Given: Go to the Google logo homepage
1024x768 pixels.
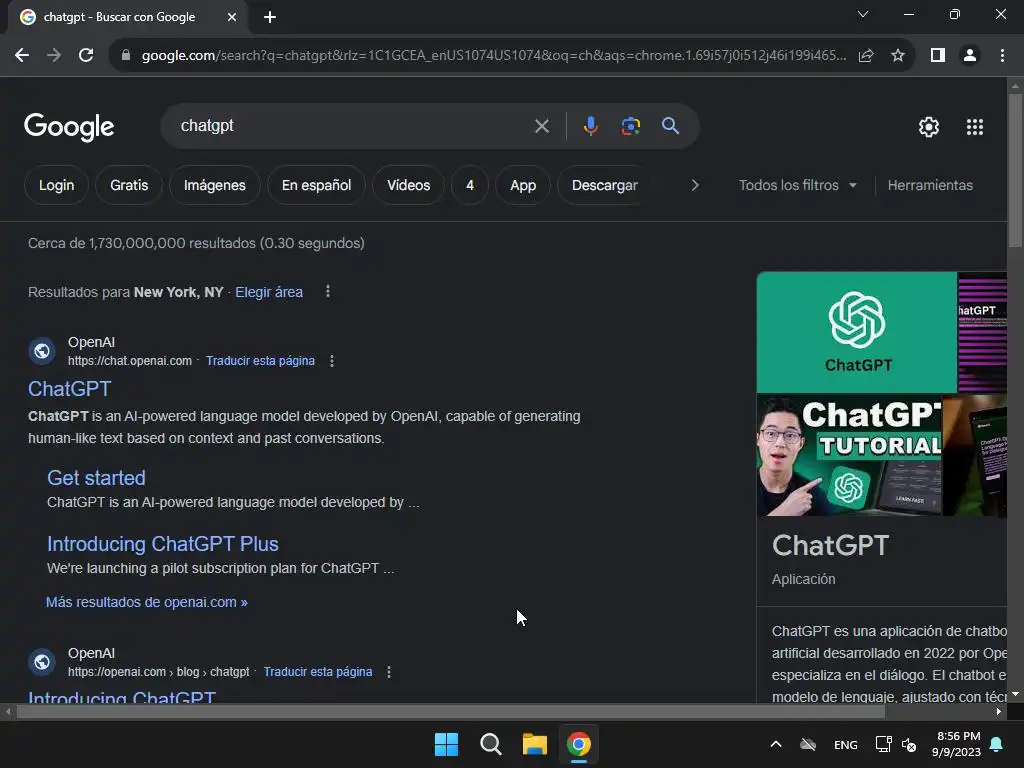Looking at the screenshot, I should (x=69, y=127).
